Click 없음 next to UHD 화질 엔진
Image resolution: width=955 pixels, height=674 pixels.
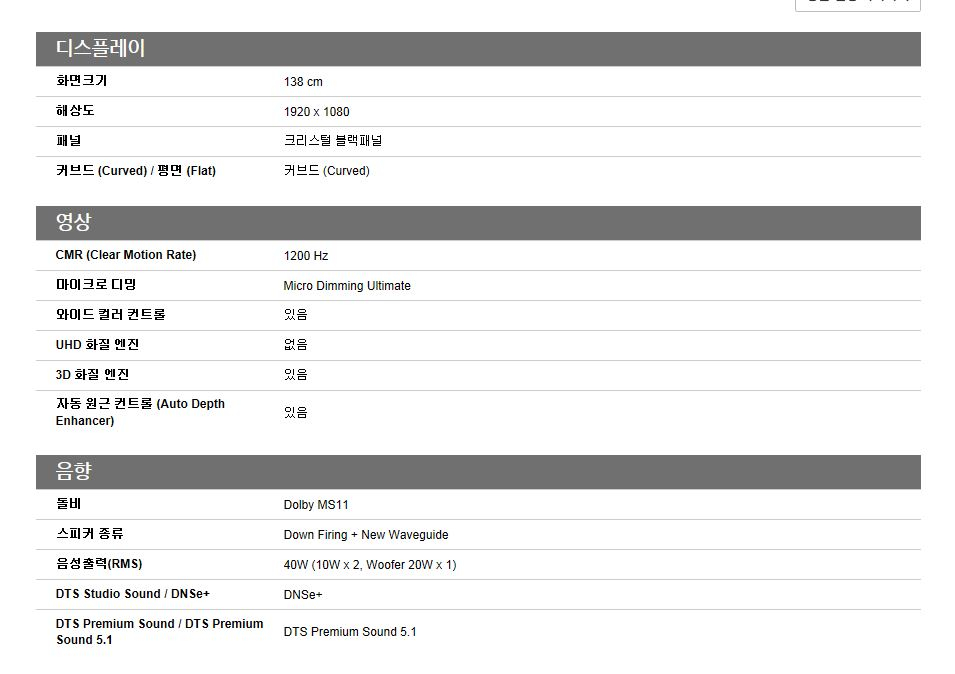pos(296,344)
